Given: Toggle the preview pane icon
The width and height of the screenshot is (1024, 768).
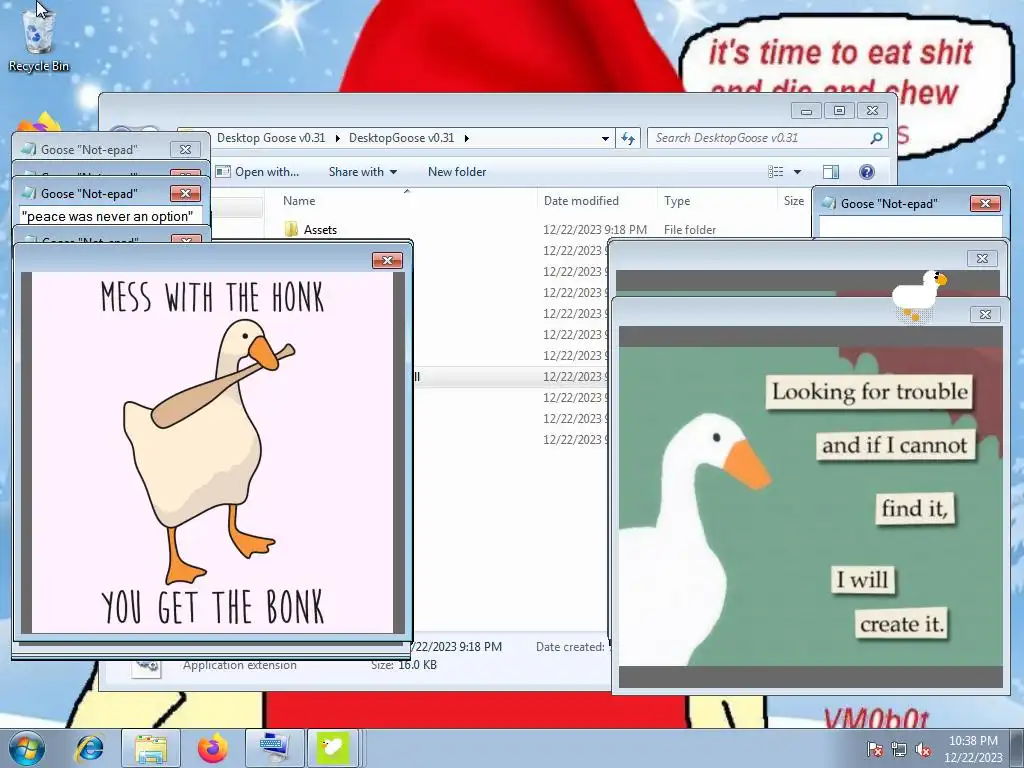Looking at the screenshot, I should [831, 172].
